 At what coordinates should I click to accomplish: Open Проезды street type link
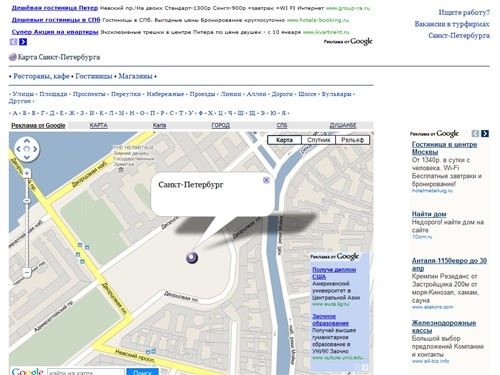(202, 94)
